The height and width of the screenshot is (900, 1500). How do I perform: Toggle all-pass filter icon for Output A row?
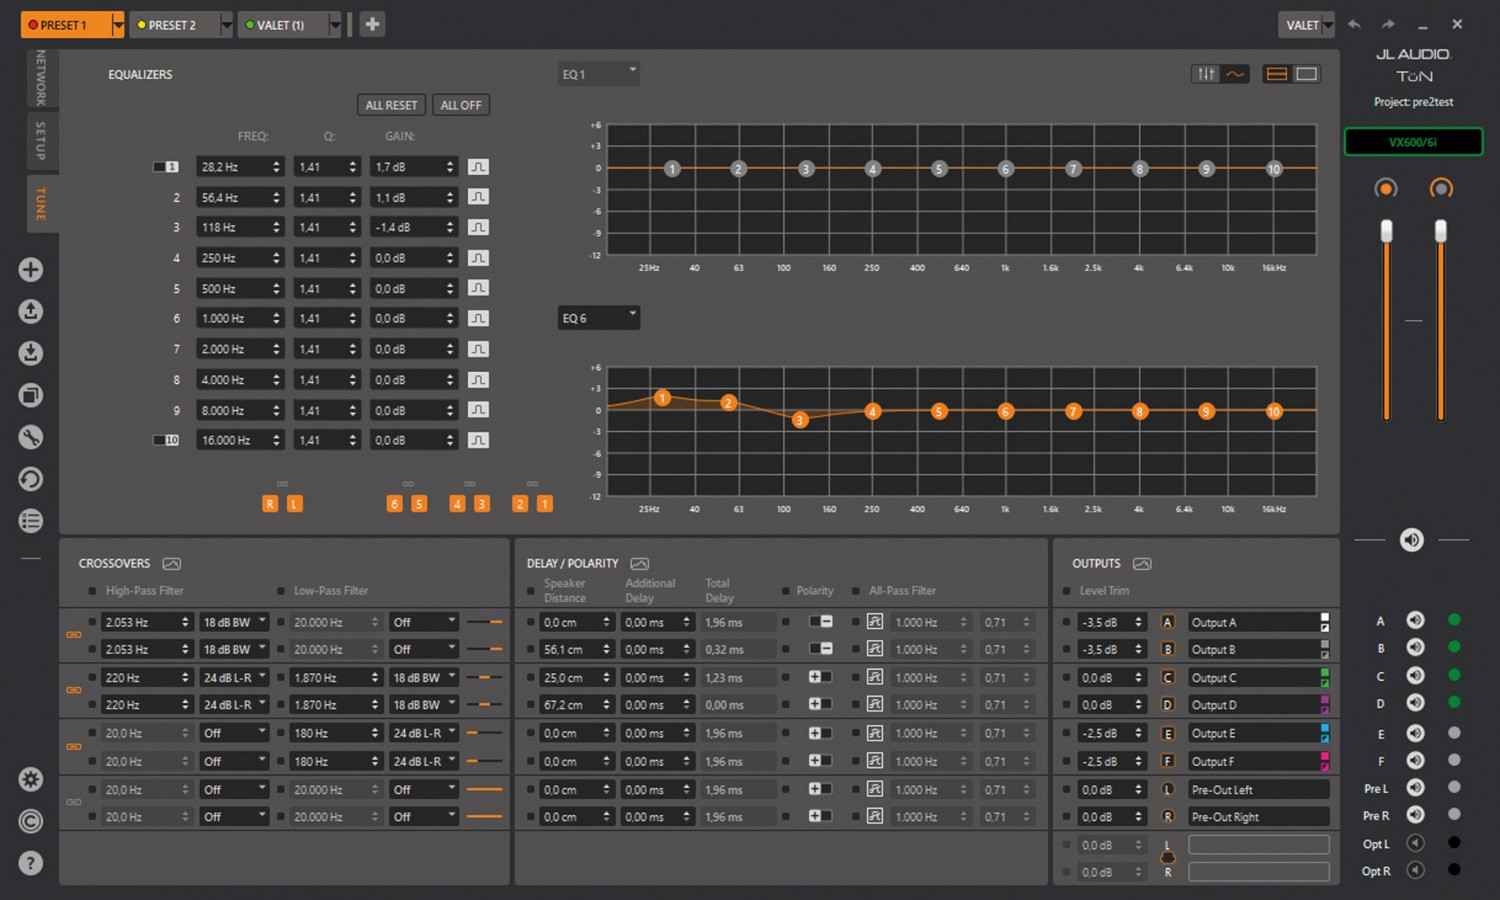point(874,622)
